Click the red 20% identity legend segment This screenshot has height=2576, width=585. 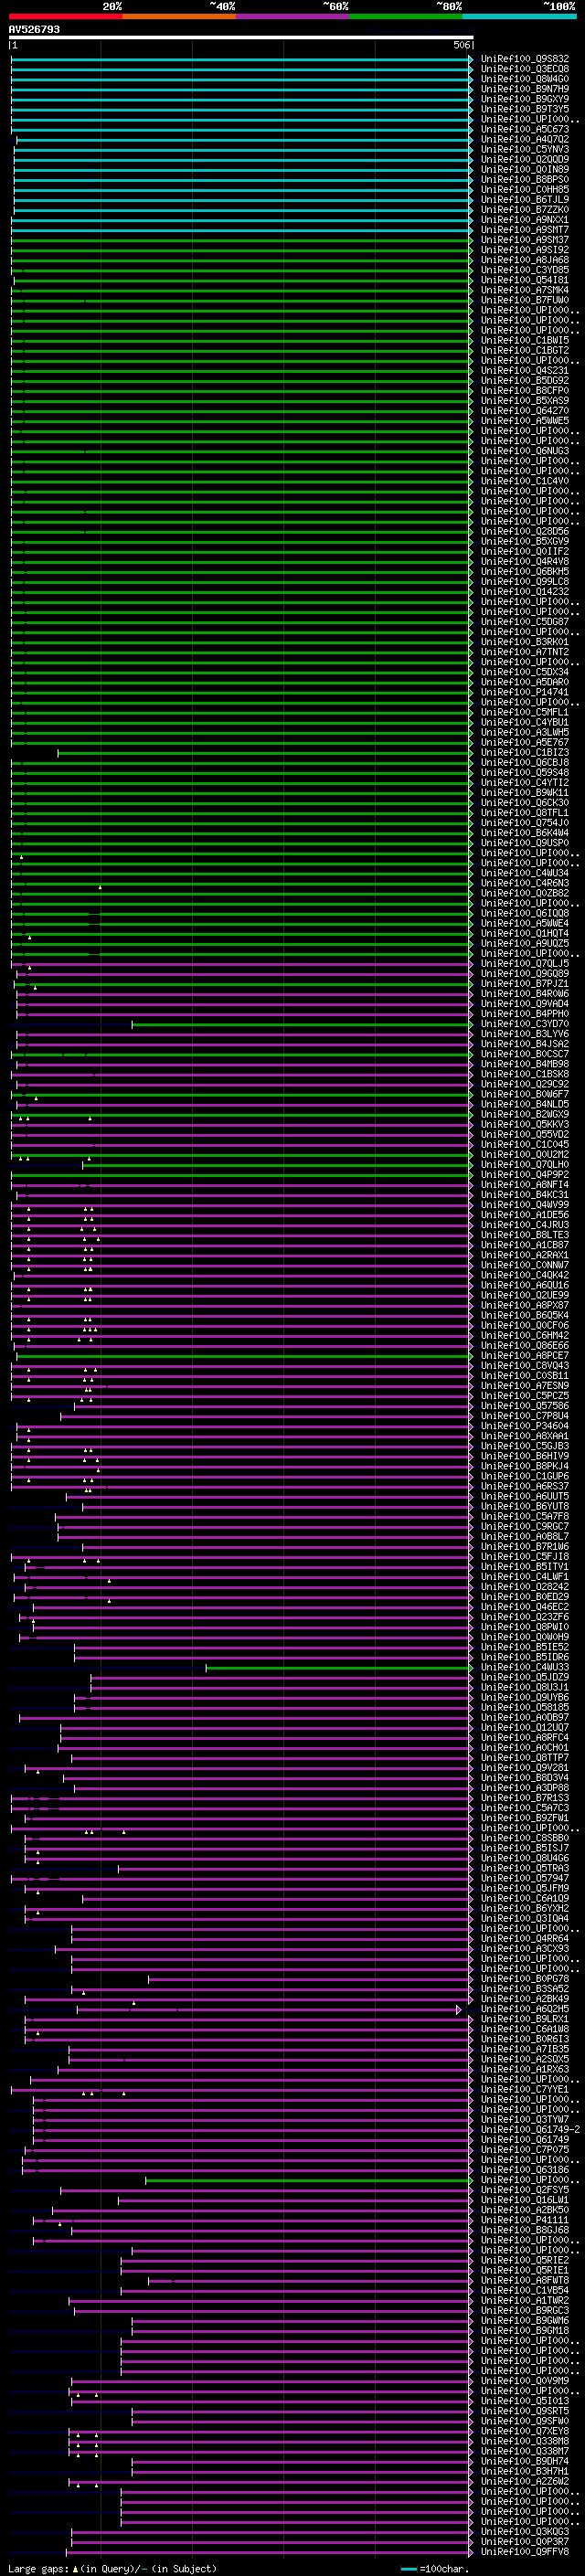coord(65,16)
